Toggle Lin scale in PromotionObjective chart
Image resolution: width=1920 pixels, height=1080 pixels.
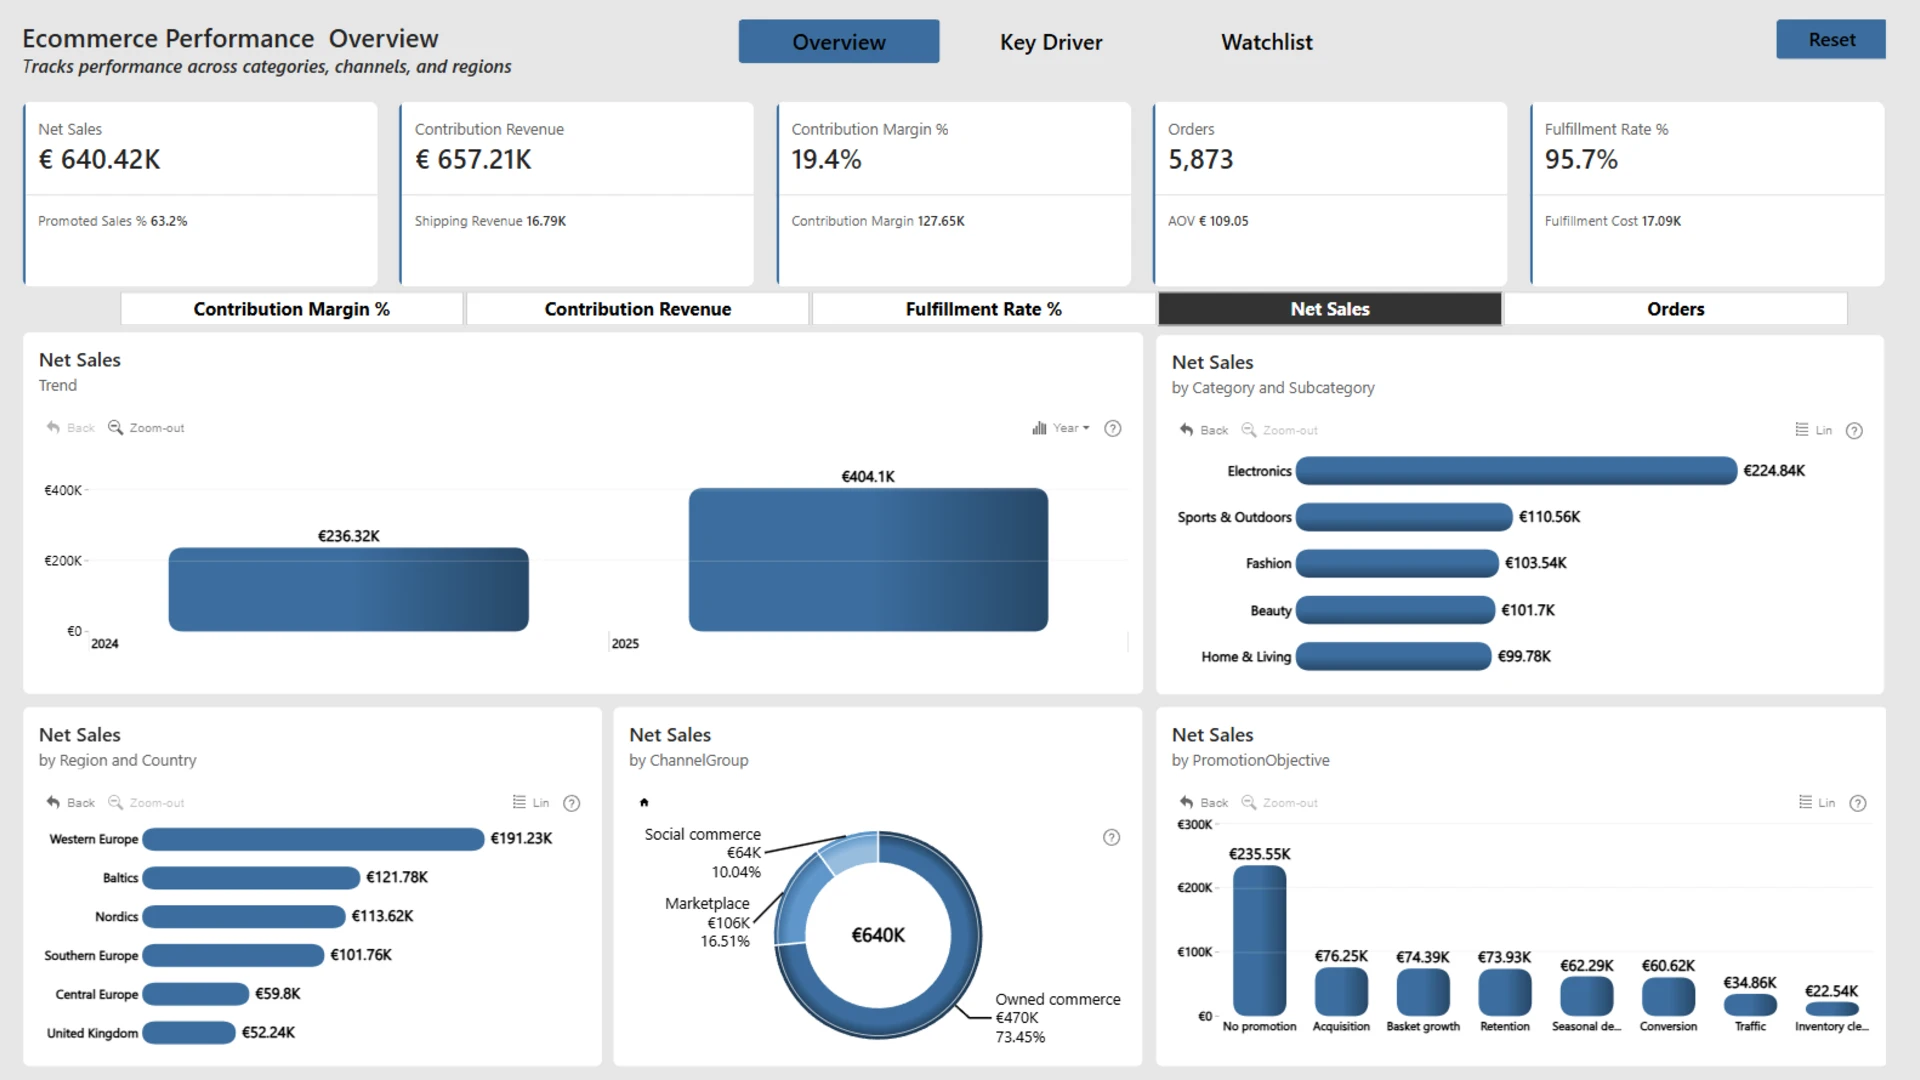(x=1817, y=803)
